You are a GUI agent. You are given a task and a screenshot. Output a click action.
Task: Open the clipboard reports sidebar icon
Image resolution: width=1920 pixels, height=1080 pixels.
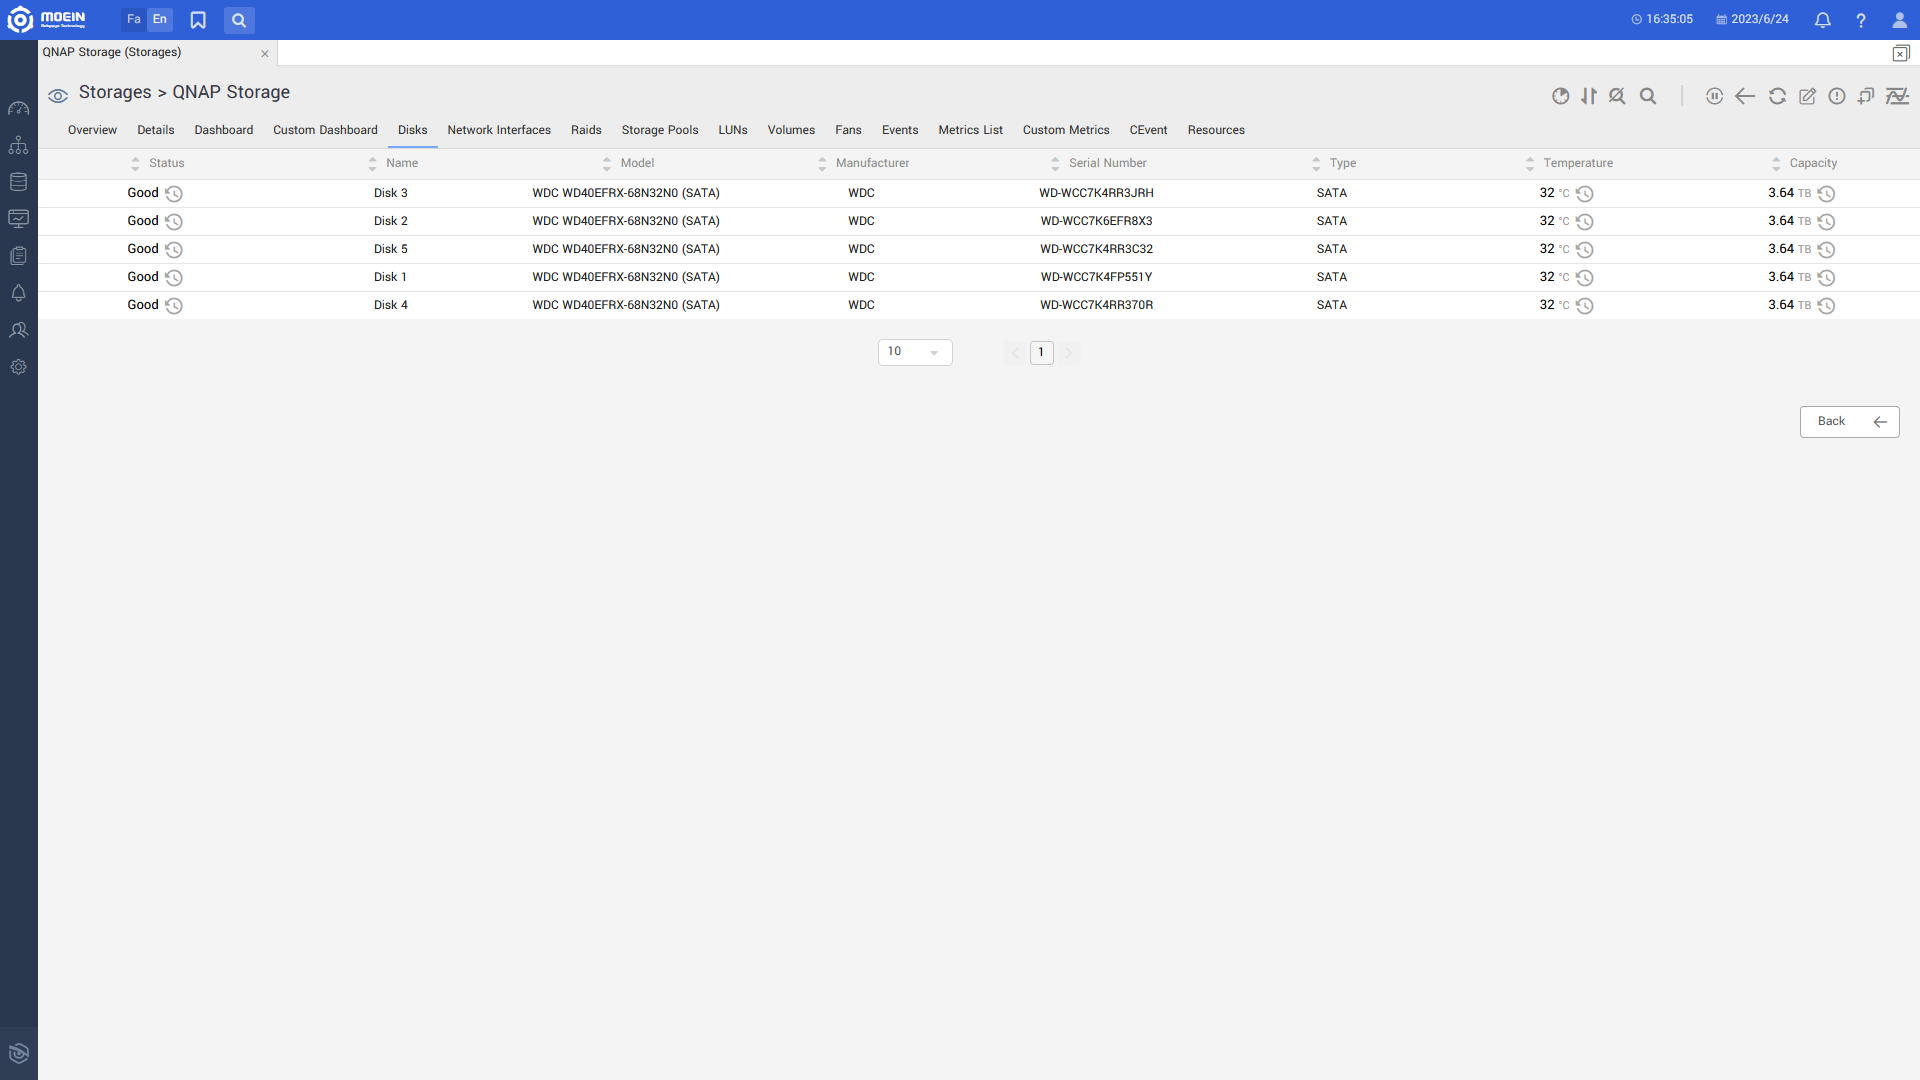tap(18, 256)
